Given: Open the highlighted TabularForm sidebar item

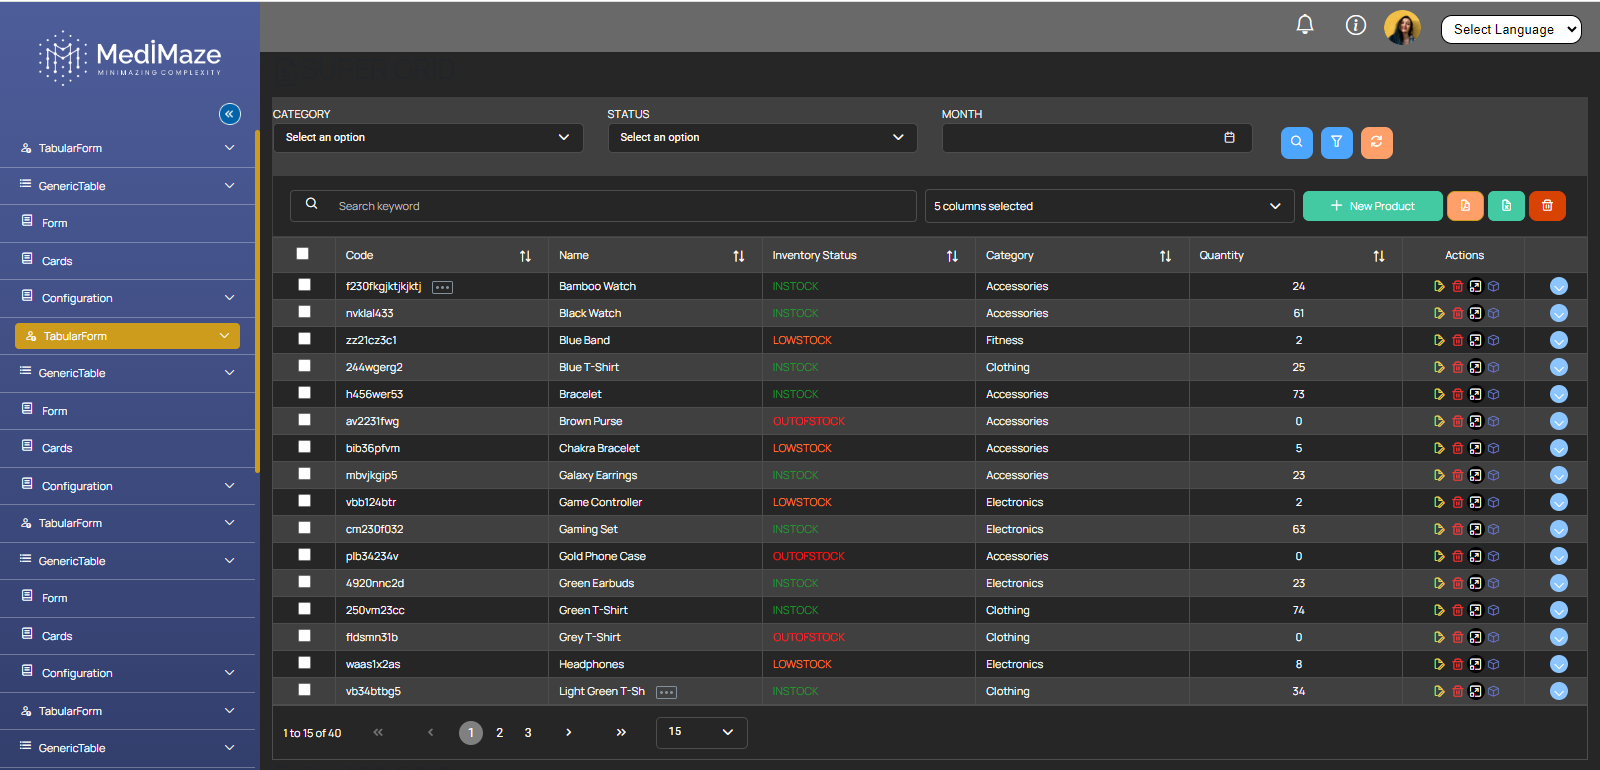Looking at the screenshot, I should coord(127,336).
